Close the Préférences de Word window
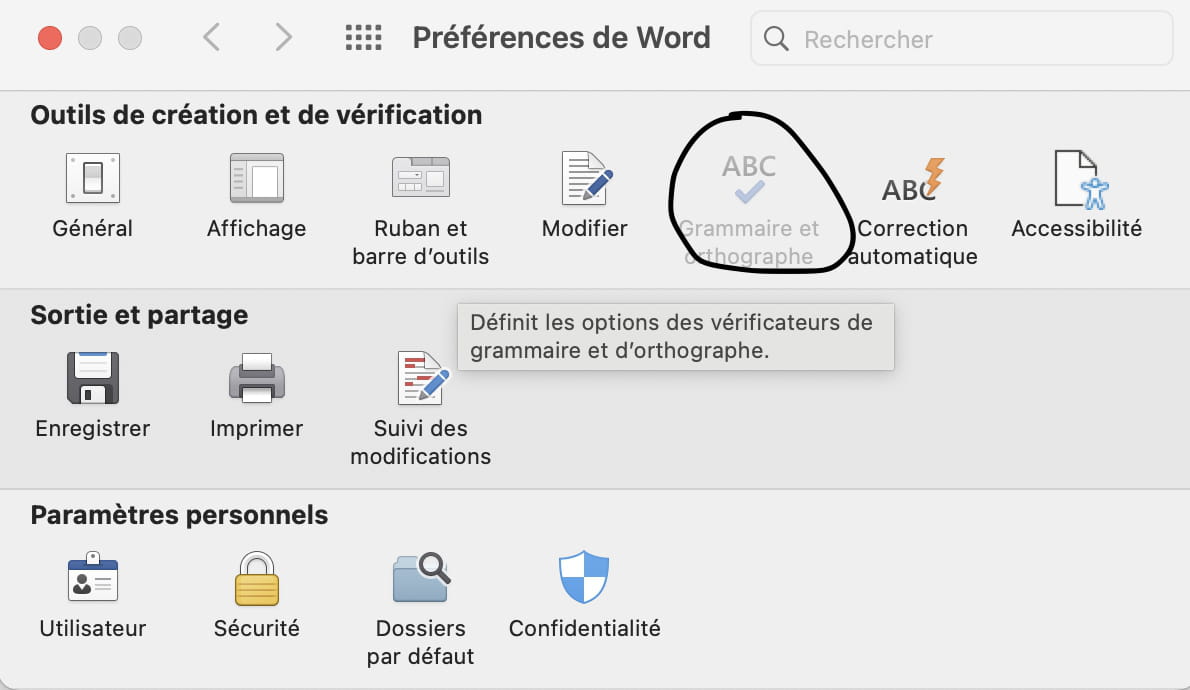This screenshot has height=690, width=1190. click(x=50, y=38)
